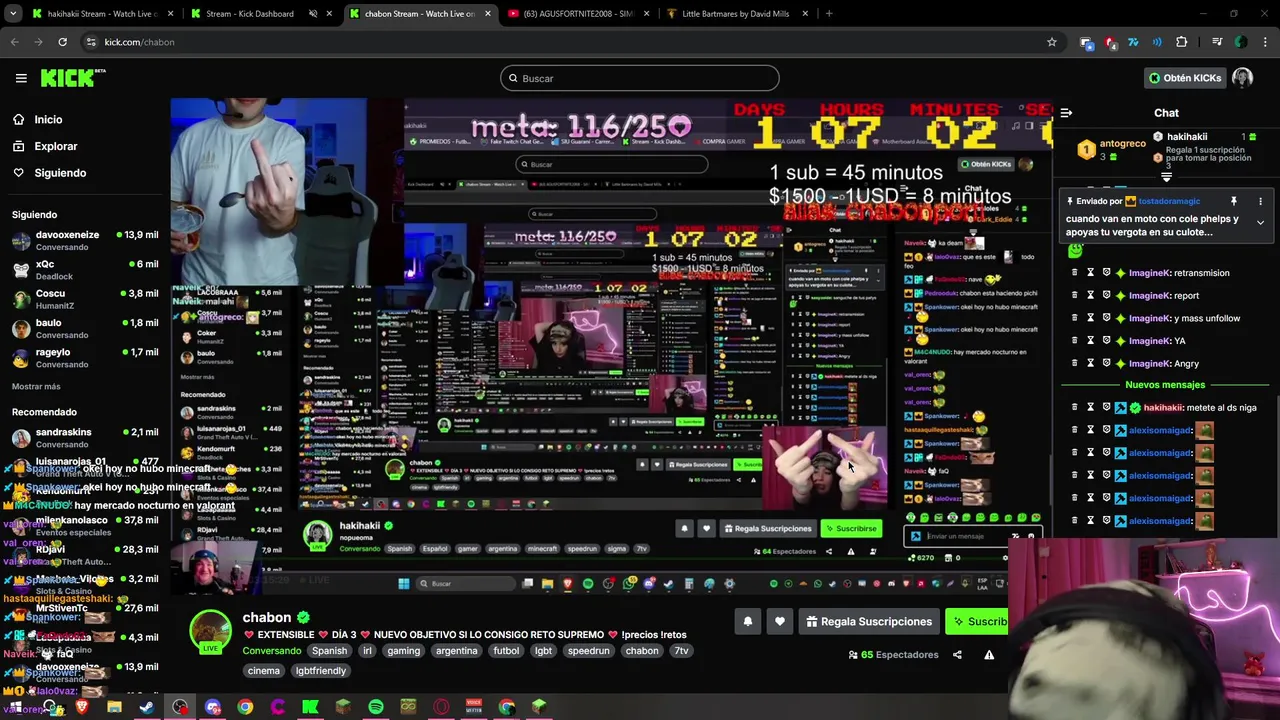Click the 'Nuevos mensajes' chat divider label
This screenshot has width=1280, height=720.
coord(1165,385)
